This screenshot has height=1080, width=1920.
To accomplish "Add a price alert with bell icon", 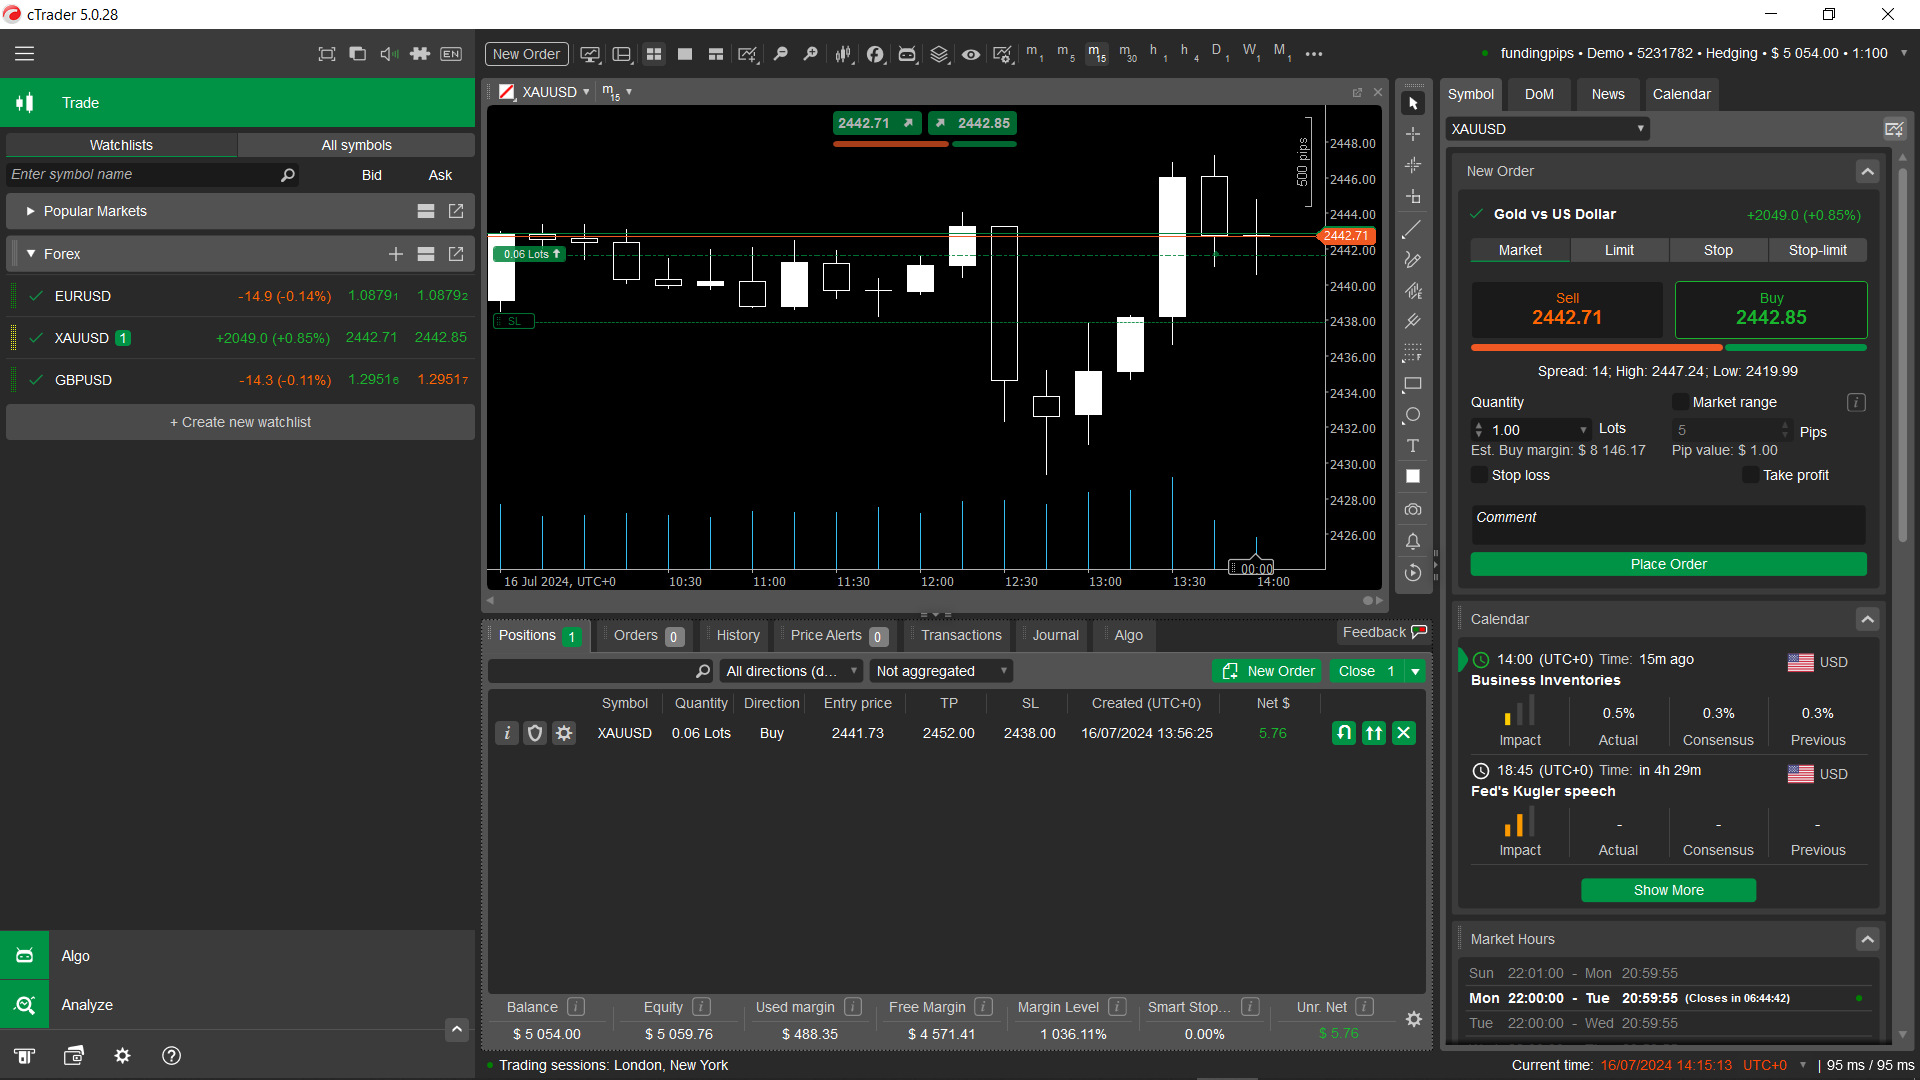I will pyautogui.click(x=1412, y=541).
